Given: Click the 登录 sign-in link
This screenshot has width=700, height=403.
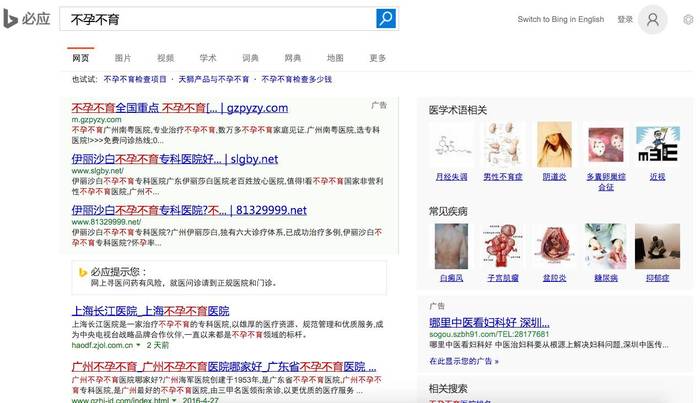Looking at the screenshot, I should (x=625, y=19).
